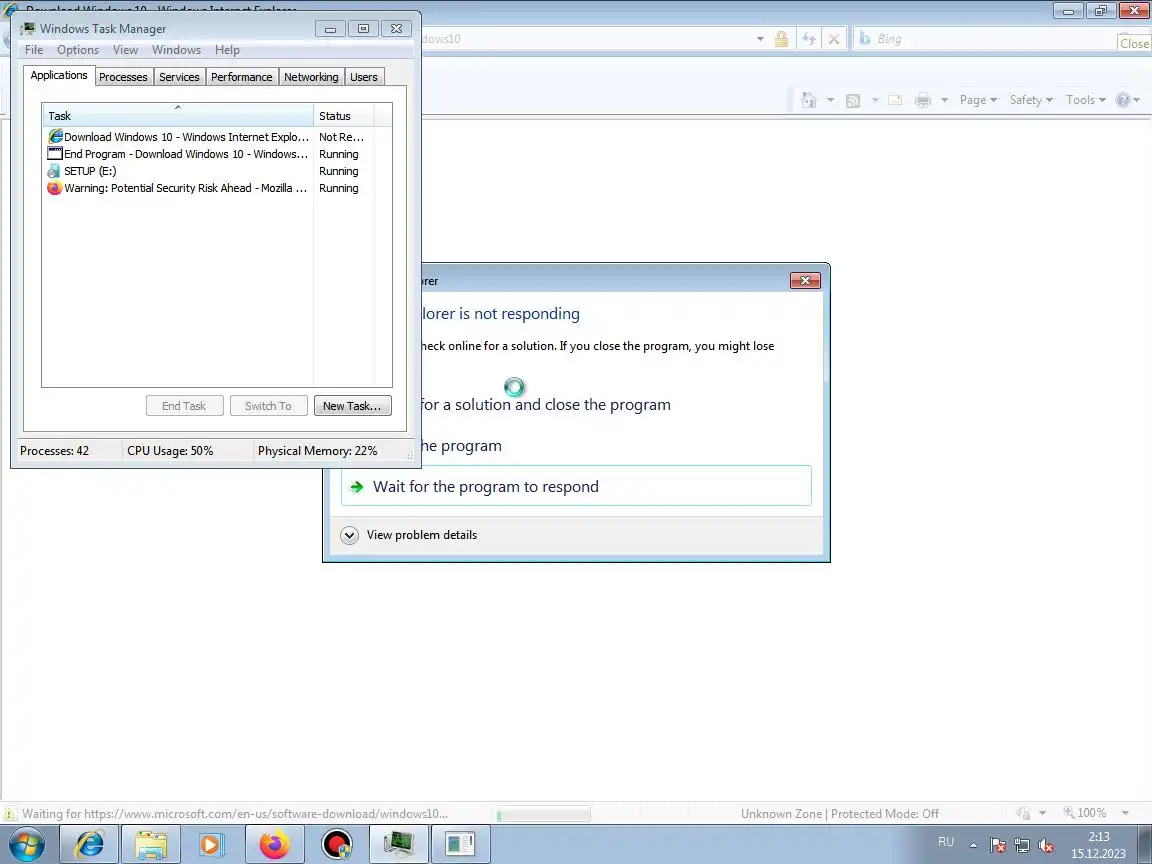Open the Tools dropdown menu
The height and width of the screenshot is (864, 1152).
(1085, 100)
